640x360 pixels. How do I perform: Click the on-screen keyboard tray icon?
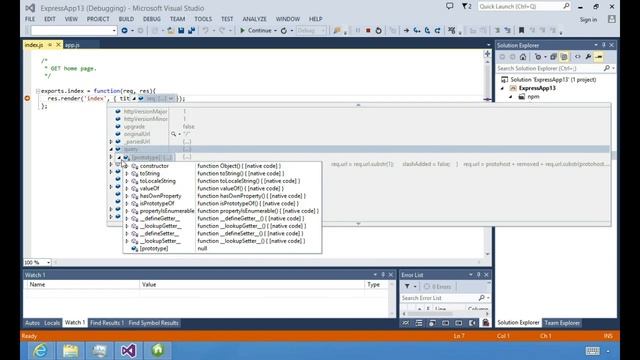point(592,351)
